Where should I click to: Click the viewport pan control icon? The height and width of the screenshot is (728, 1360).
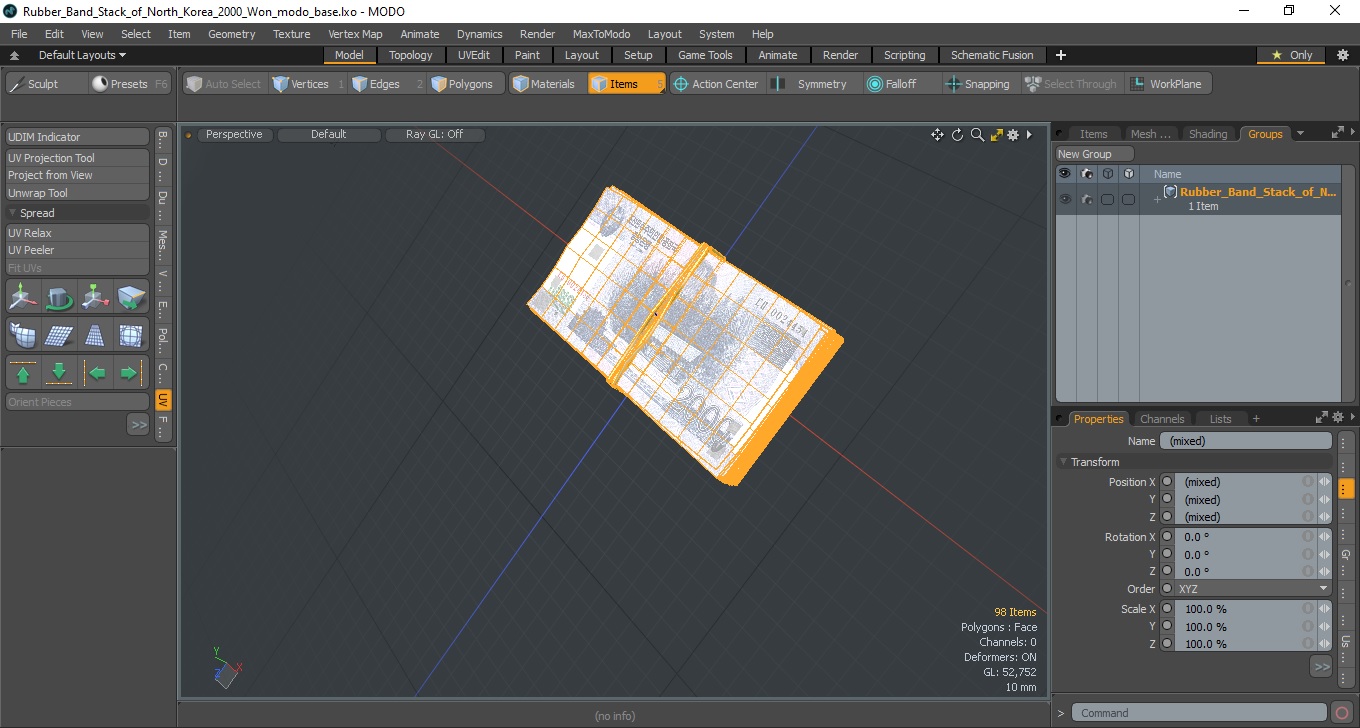point(937,135)
